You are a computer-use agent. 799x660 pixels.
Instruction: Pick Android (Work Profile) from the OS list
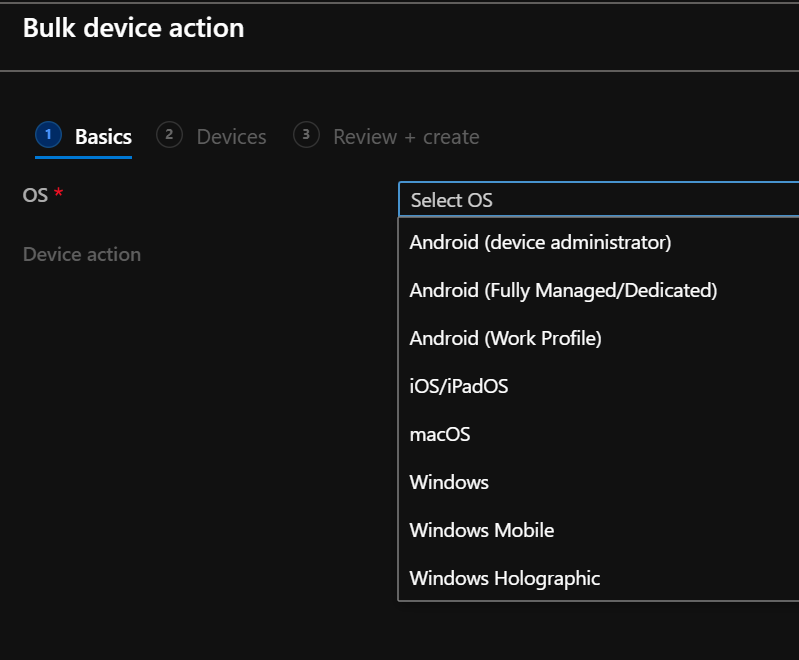[505, 338]
